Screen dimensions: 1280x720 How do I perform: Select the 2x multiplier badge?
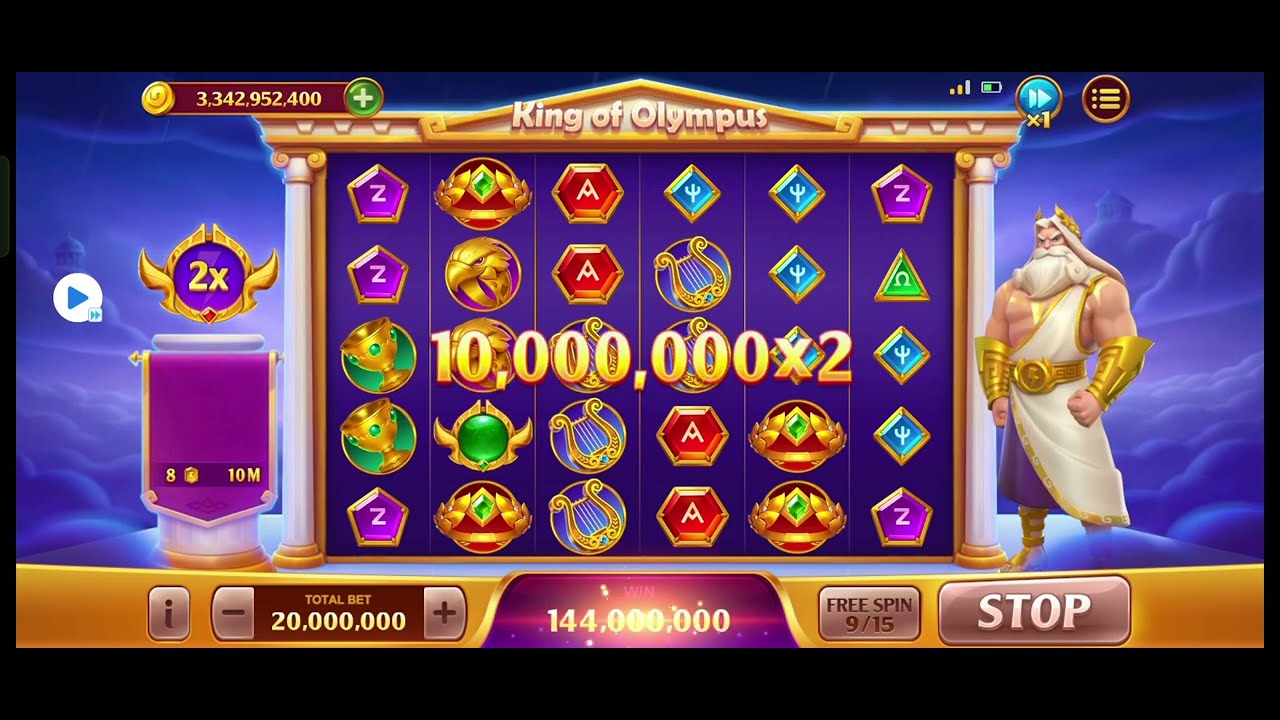click(208, 274)
